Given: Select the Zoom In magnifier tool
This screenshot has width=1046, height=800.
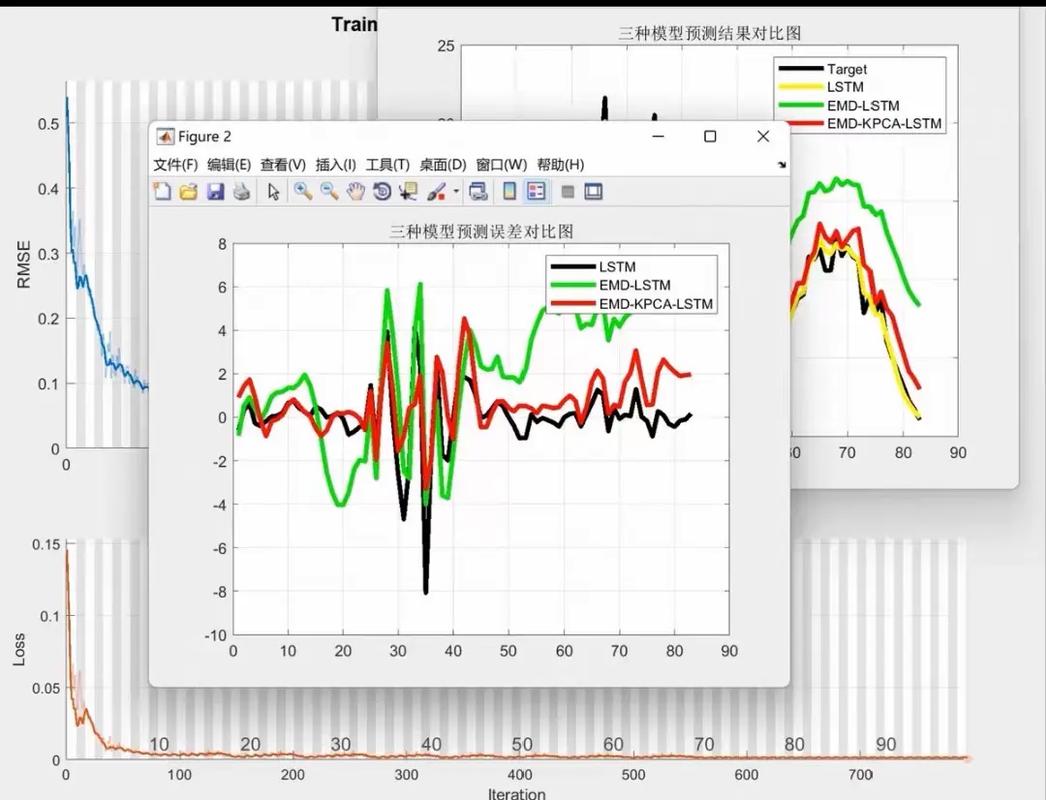Looking at the screenshot, I should coord(302,191).
